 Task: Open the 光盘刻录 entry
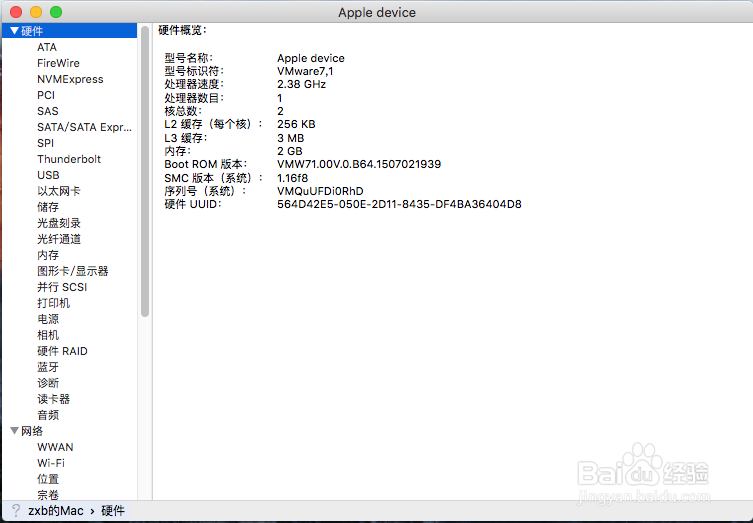pos(59,223)
